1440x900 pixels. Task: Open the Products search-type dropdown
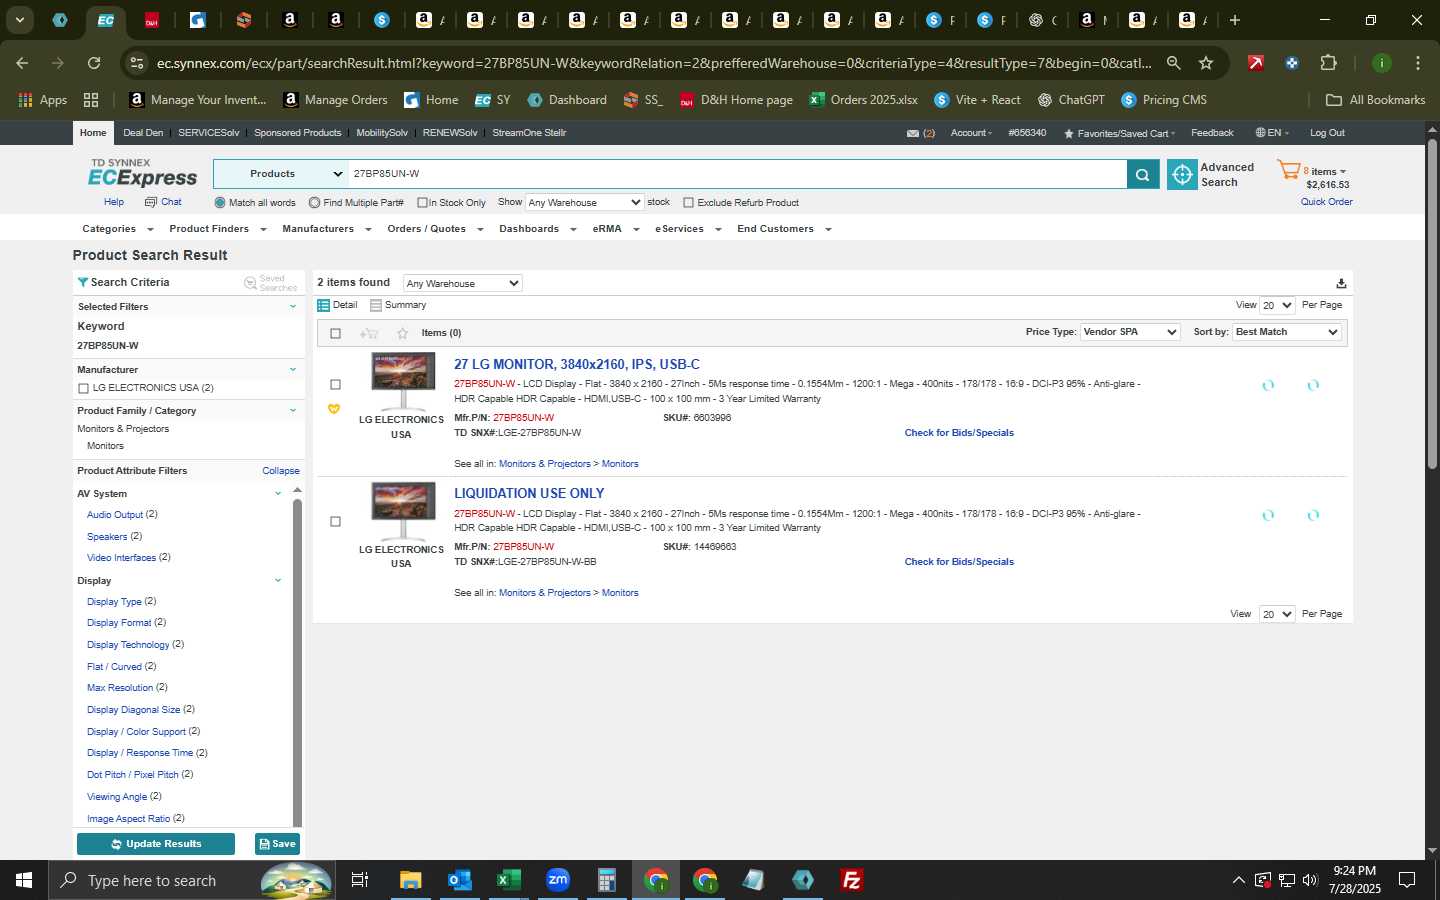[280, 174]
